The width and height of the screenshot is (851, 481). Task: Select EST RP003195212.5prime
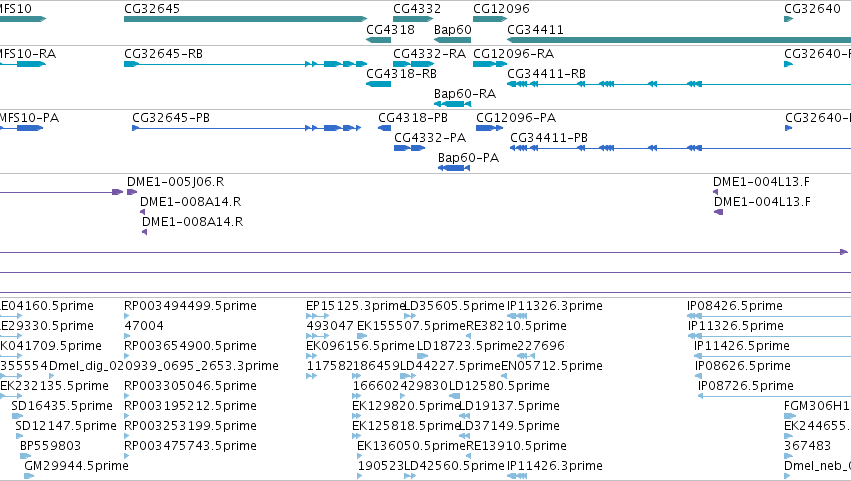point(190,406)
